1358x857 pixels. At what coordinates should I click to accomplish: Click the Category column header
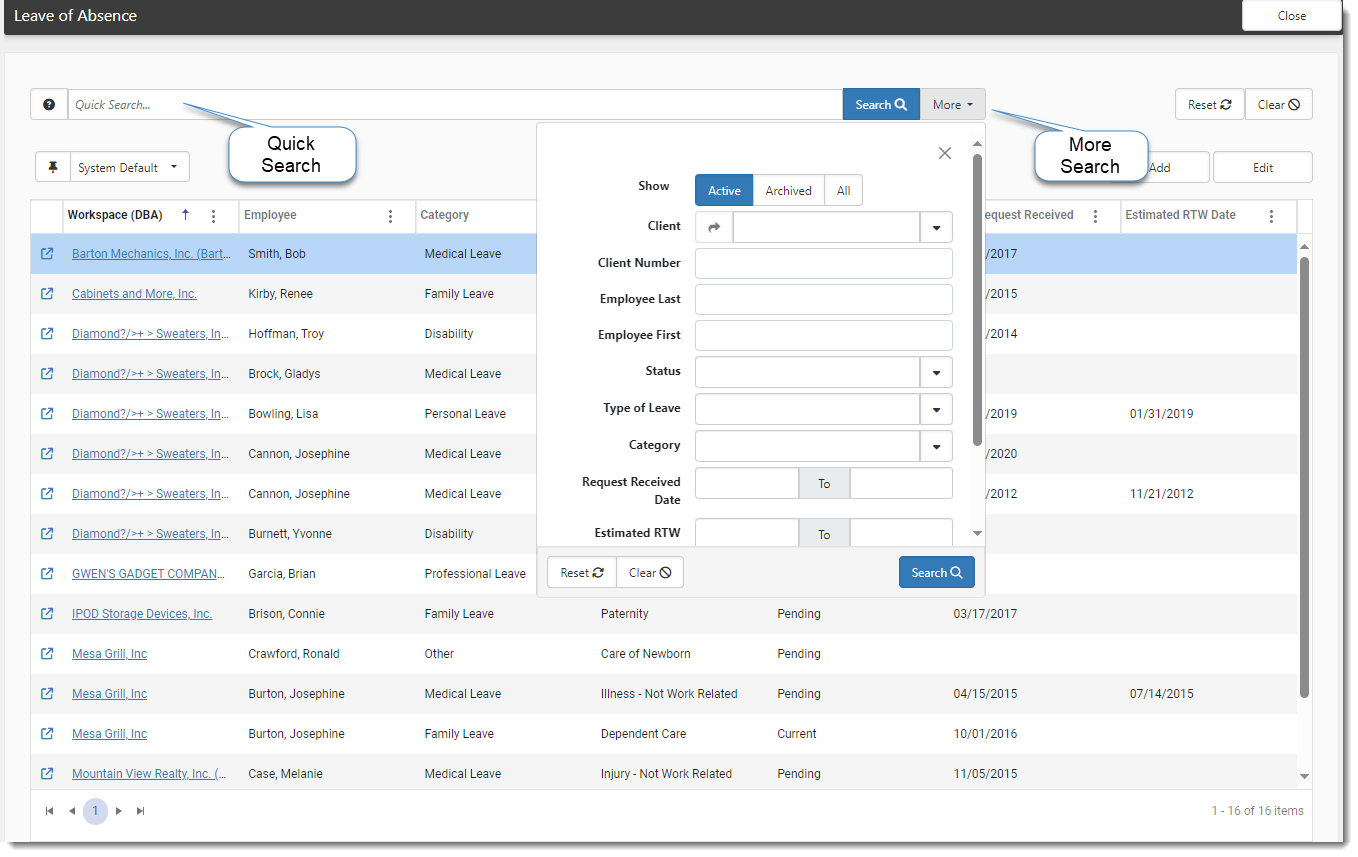tap(444, 215)
